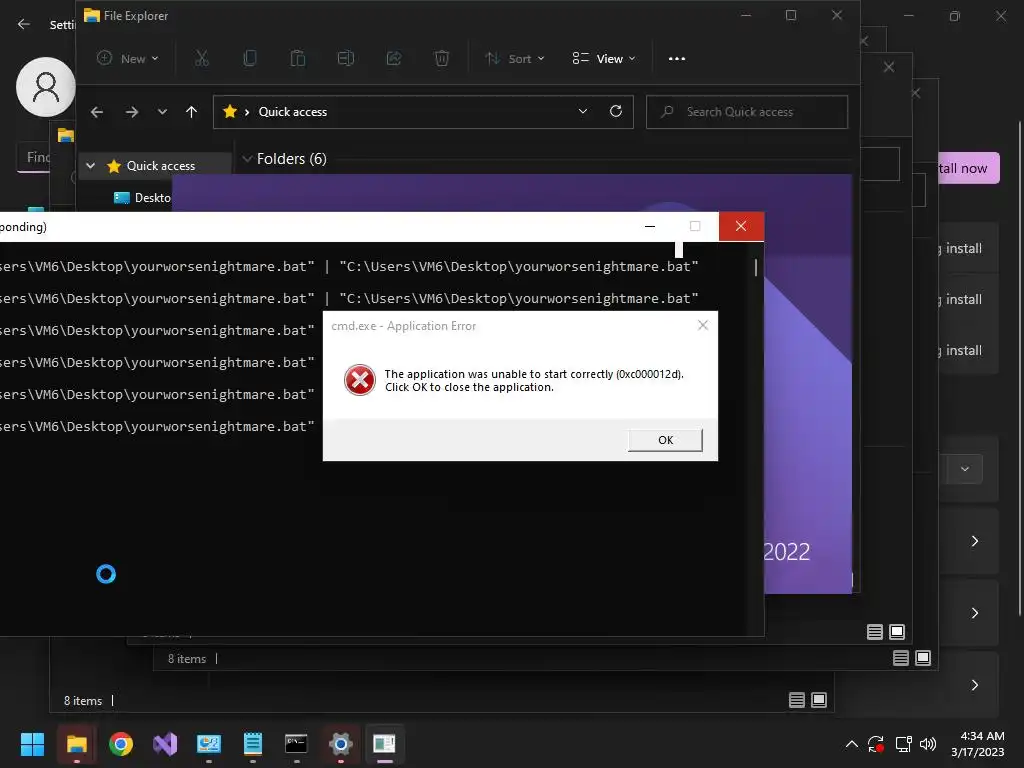Click the Quick access address bar path

[293, 112]
